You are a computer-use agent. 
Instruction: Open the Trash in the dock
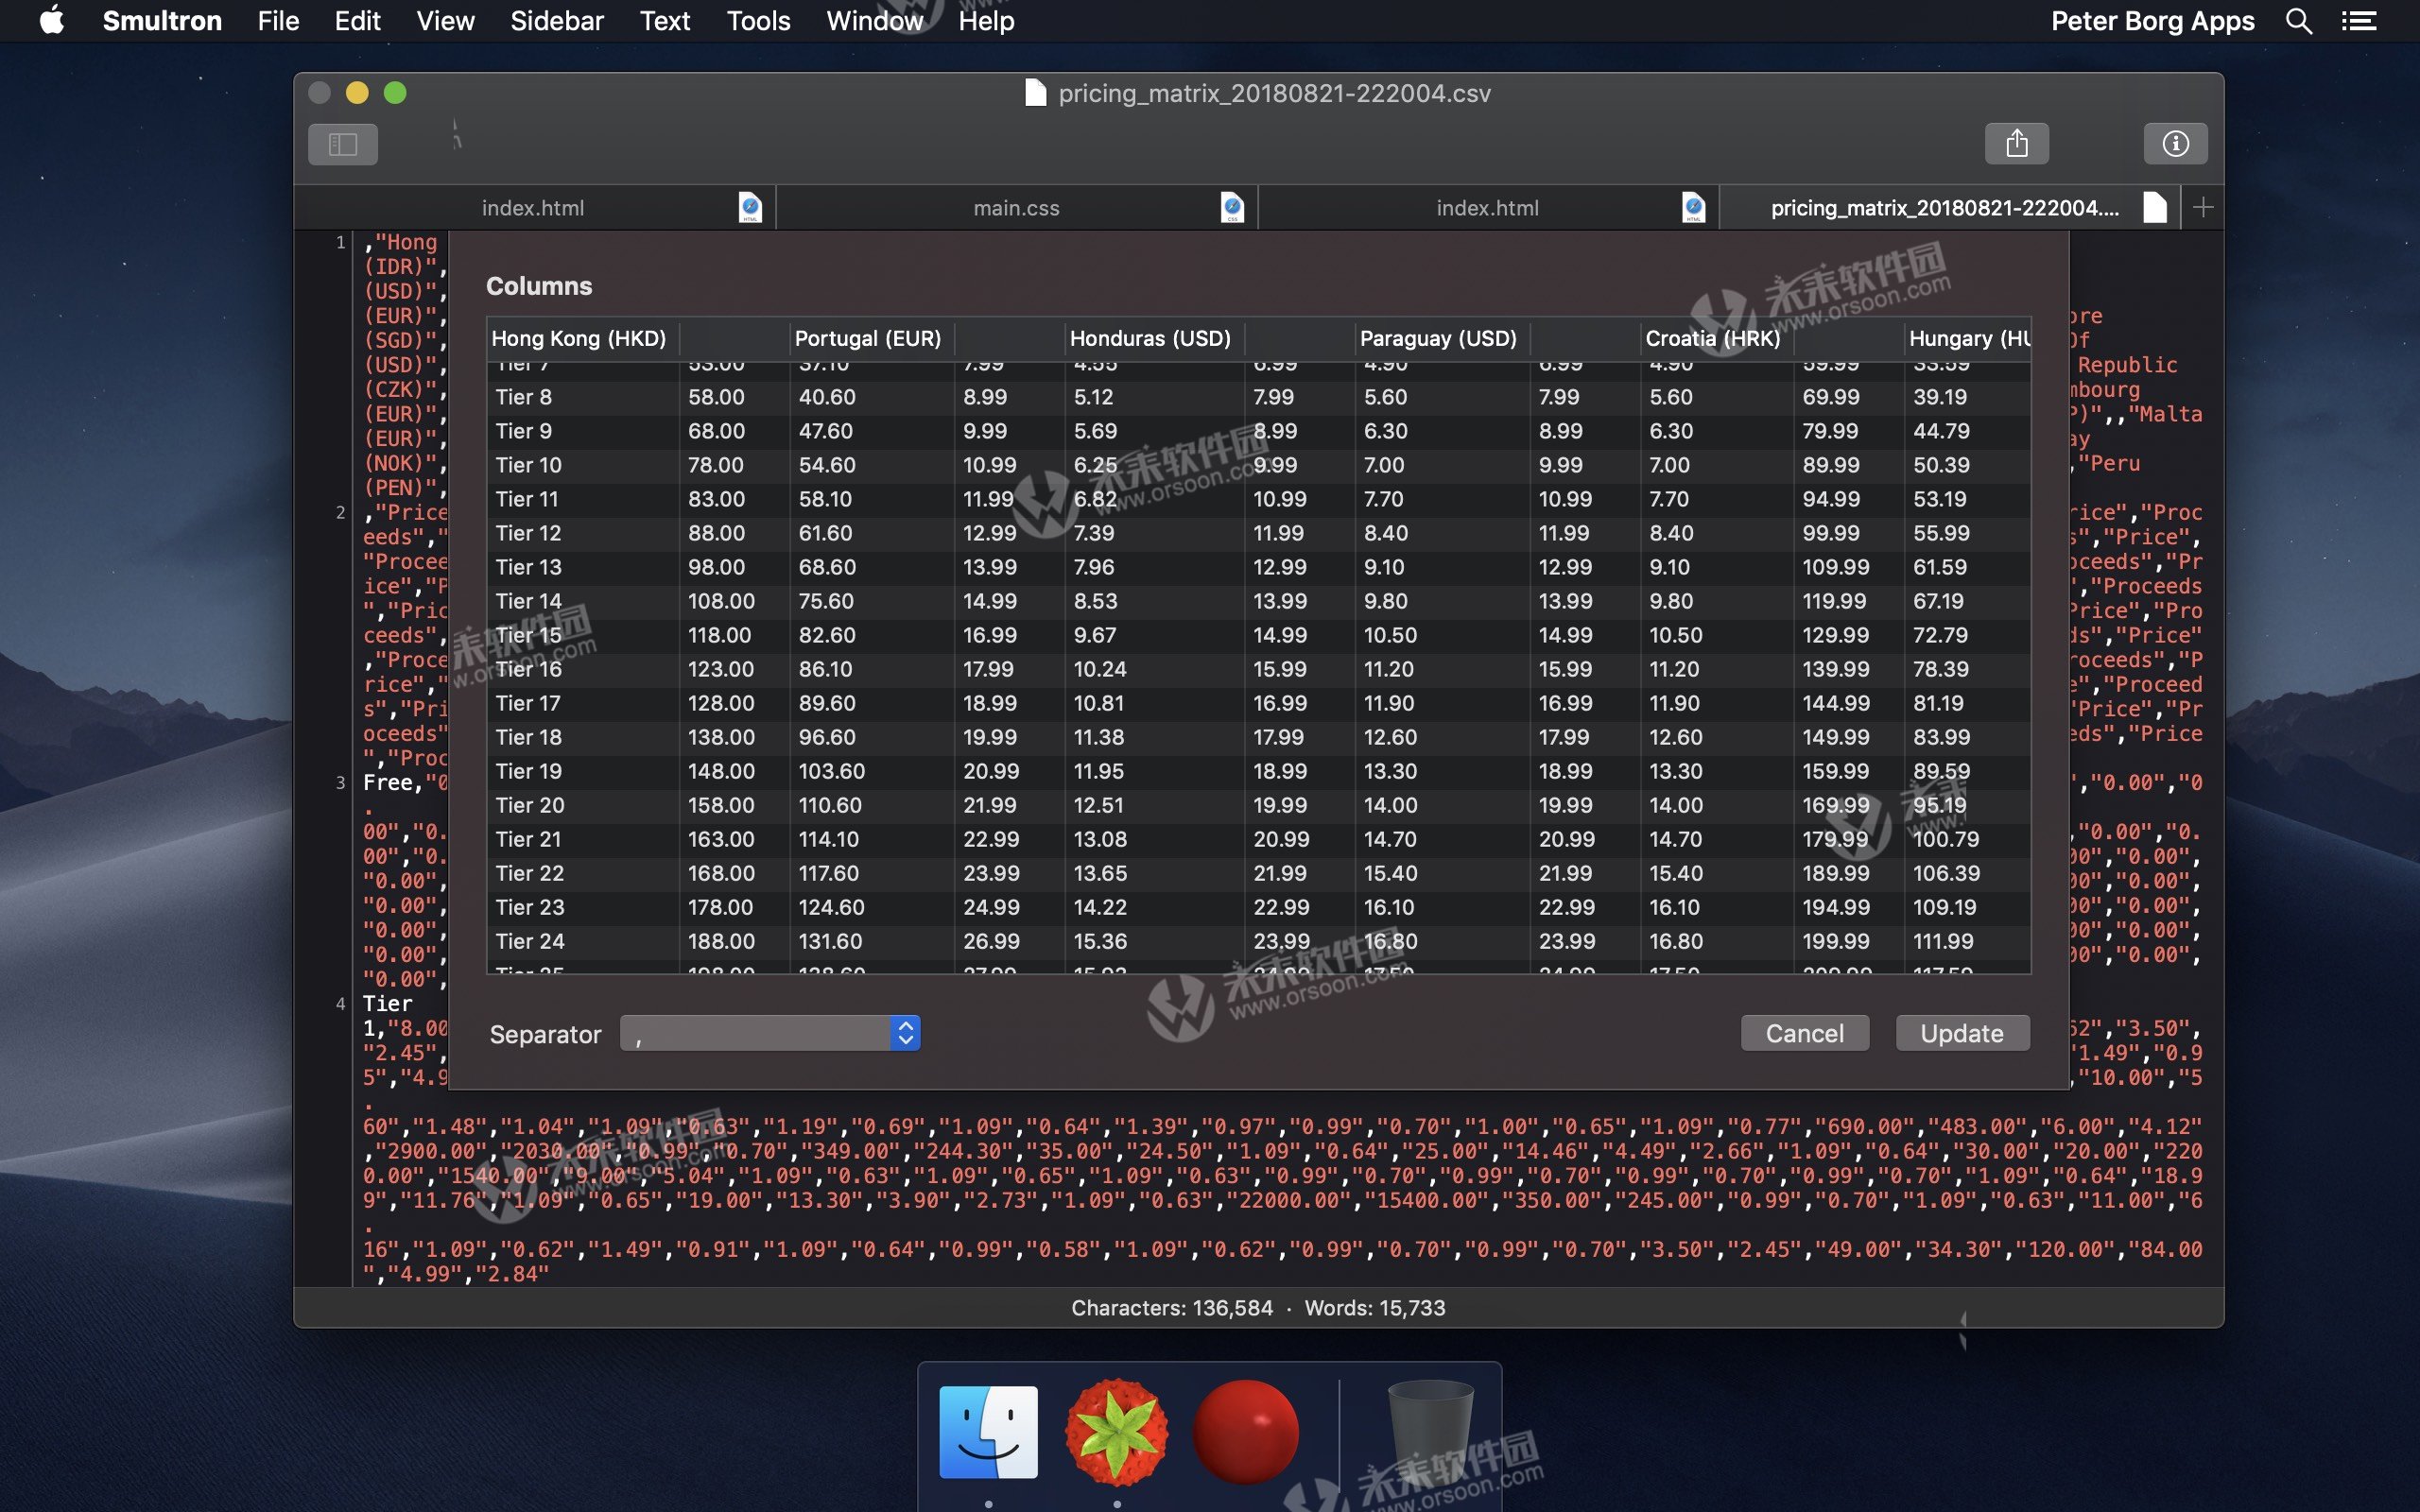1430,1431
